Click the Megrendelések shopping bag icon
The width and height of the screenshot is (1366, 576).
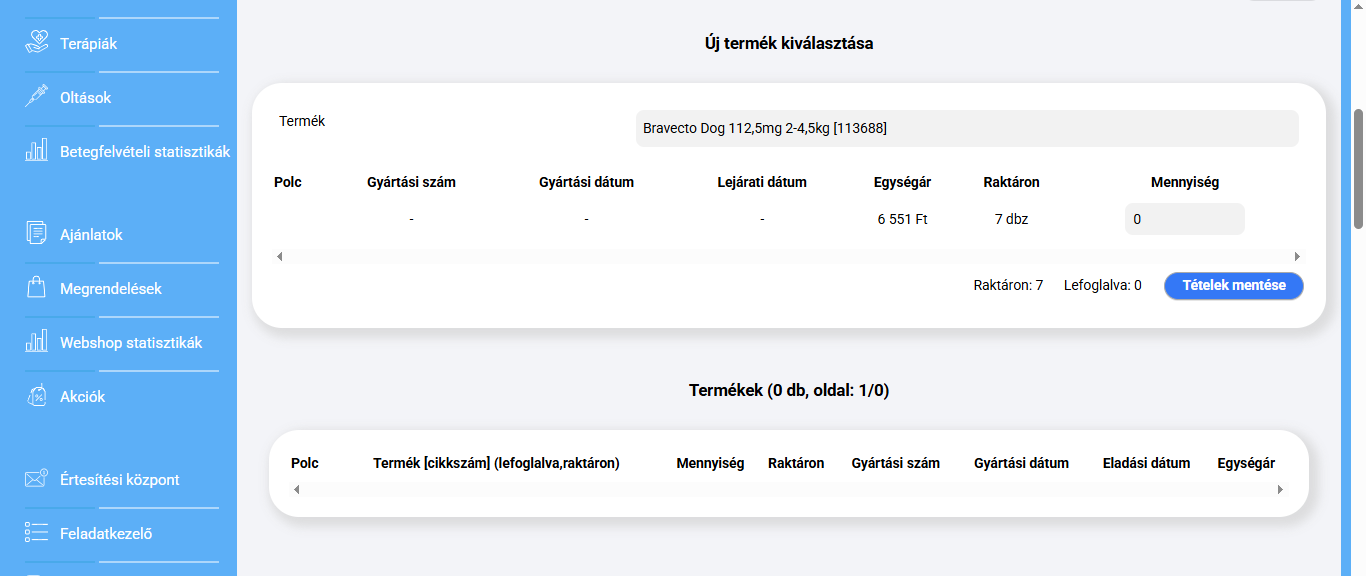click(x=37, y=288)
